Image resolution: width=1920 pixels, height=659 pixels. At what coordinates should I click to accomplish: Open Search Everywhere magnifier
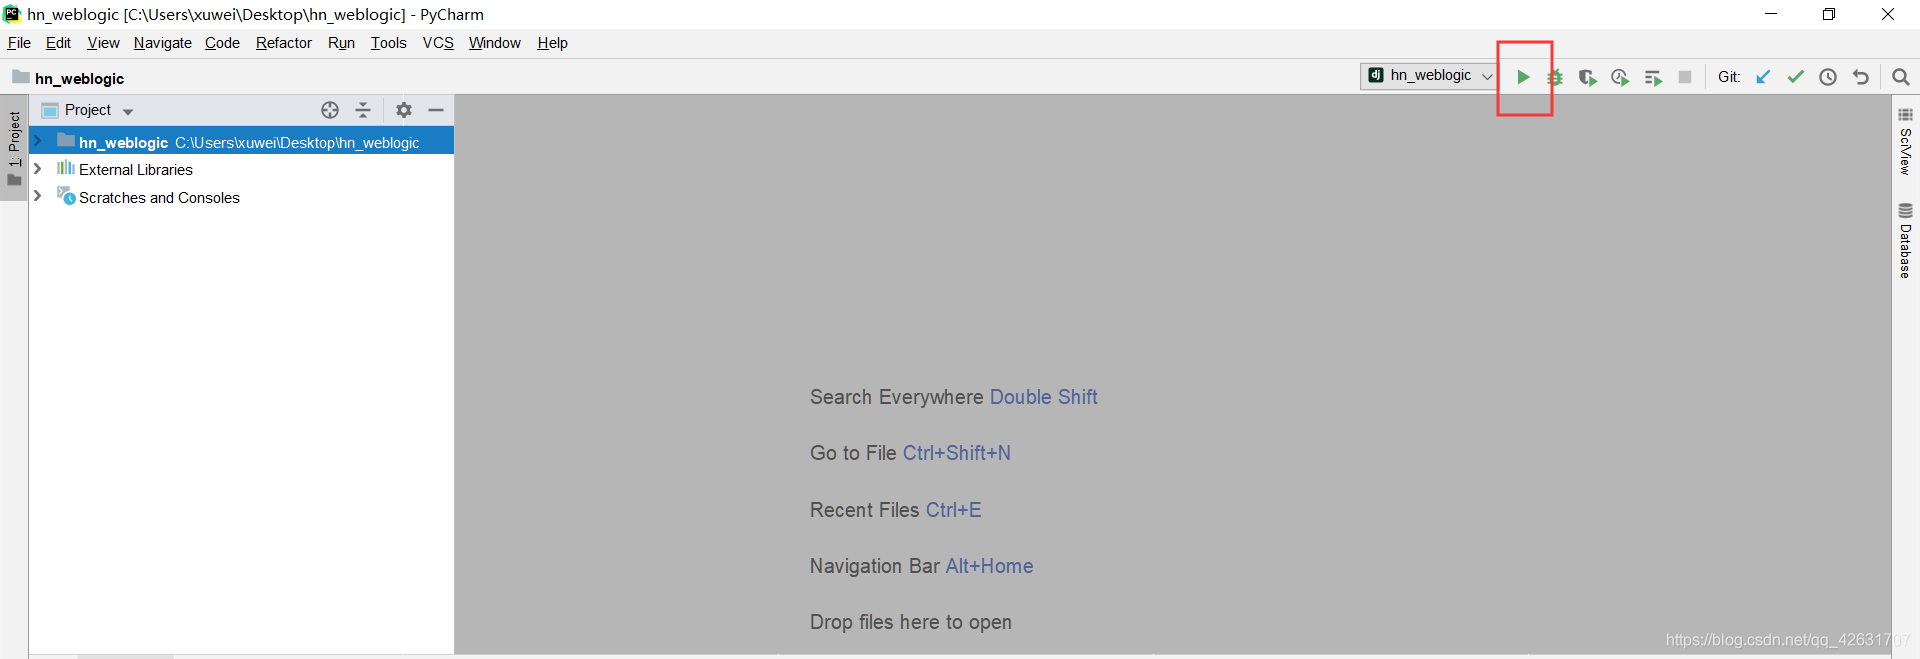coord(1901,77)
